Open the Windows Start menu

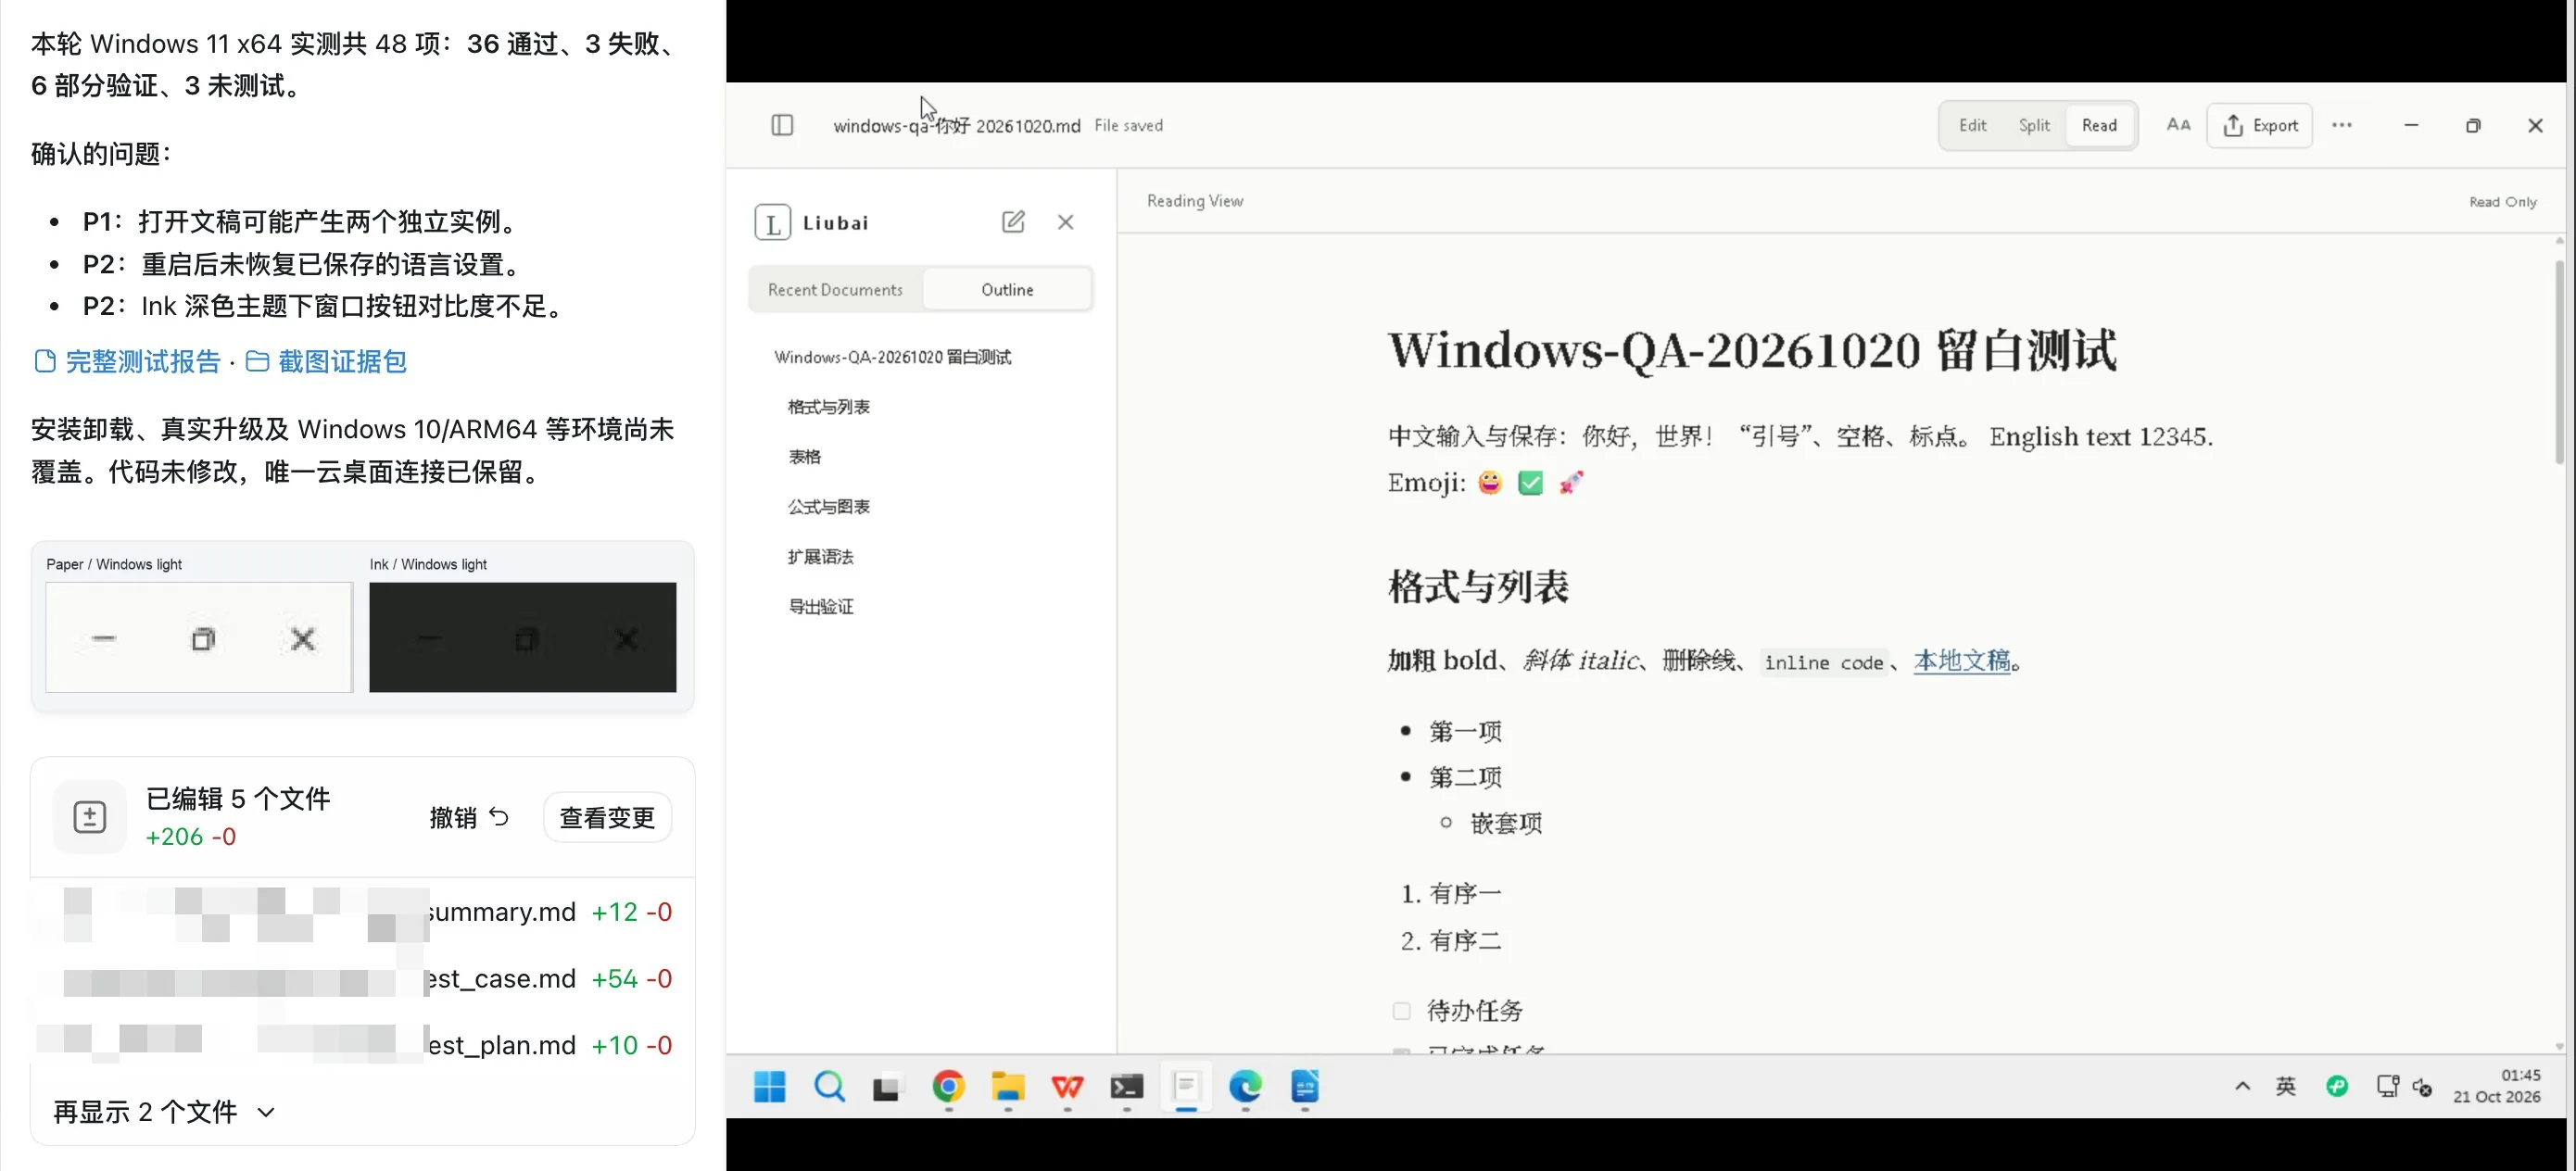769,1086
